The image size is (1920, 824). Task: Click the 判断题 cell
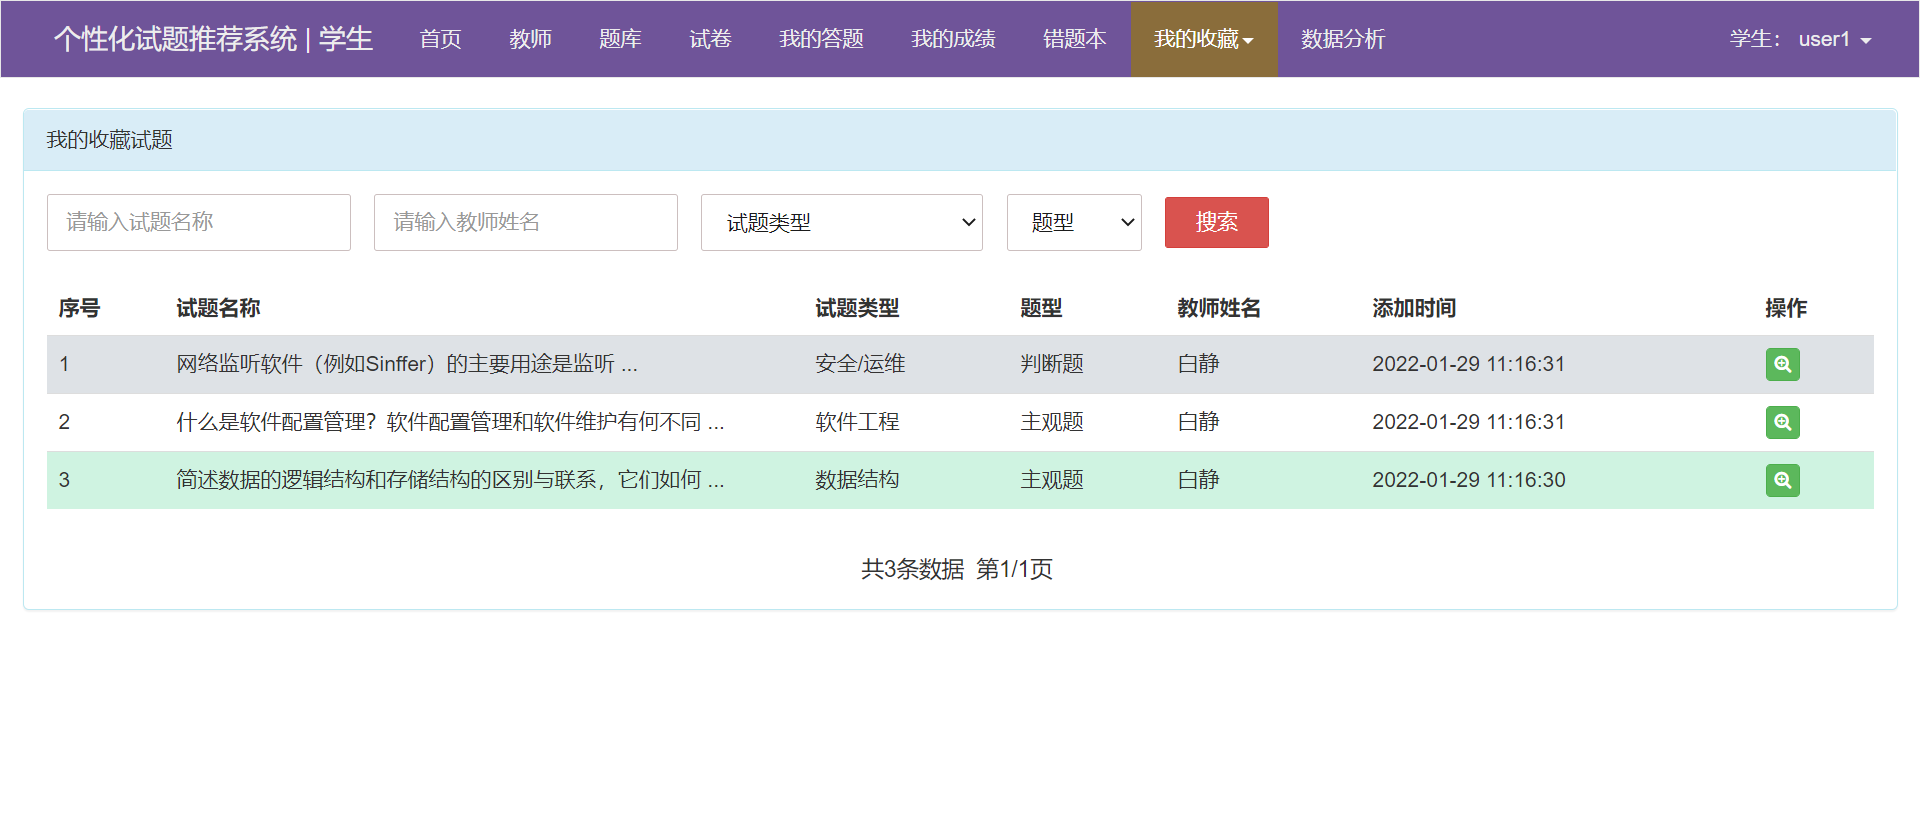[1052, 364]
